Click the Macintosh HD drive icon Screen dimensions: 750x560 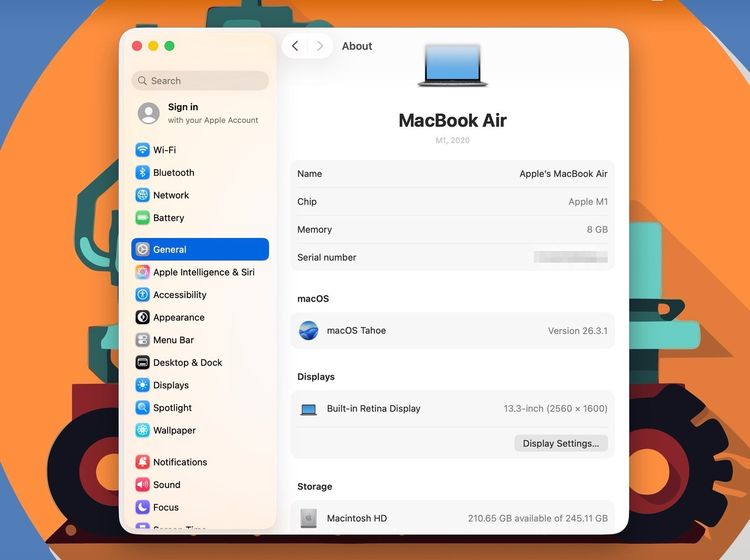(x=309, y=518)
